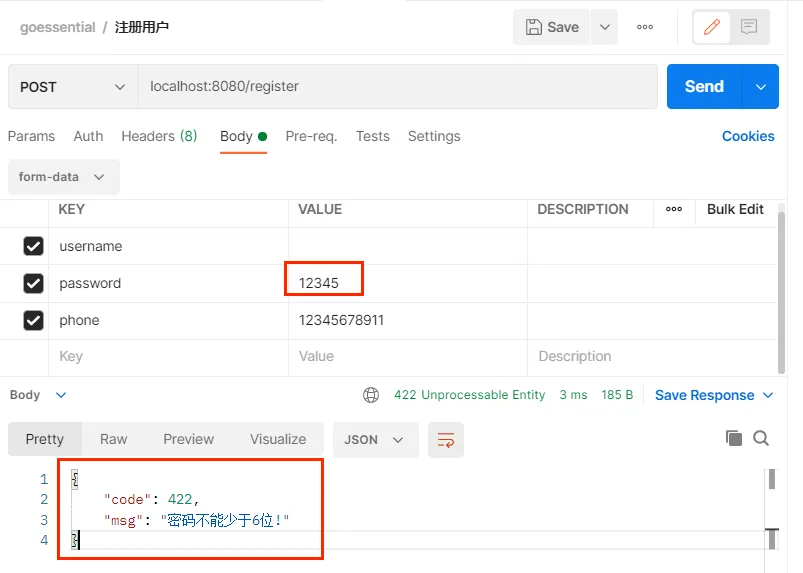Viewport: 803px width, 573px height.
Task: Click the 注册用户 request name
Action: pyautogui.click(x=142, y=27)
